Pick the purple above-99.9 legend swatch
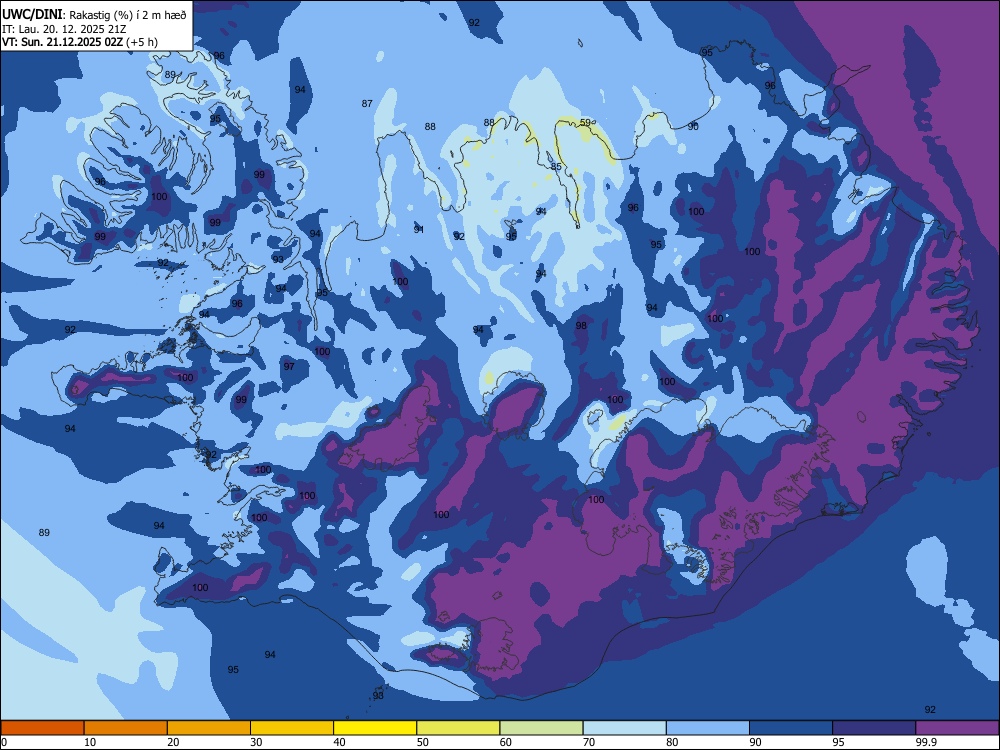1000x750 pixels. point(957,728)
